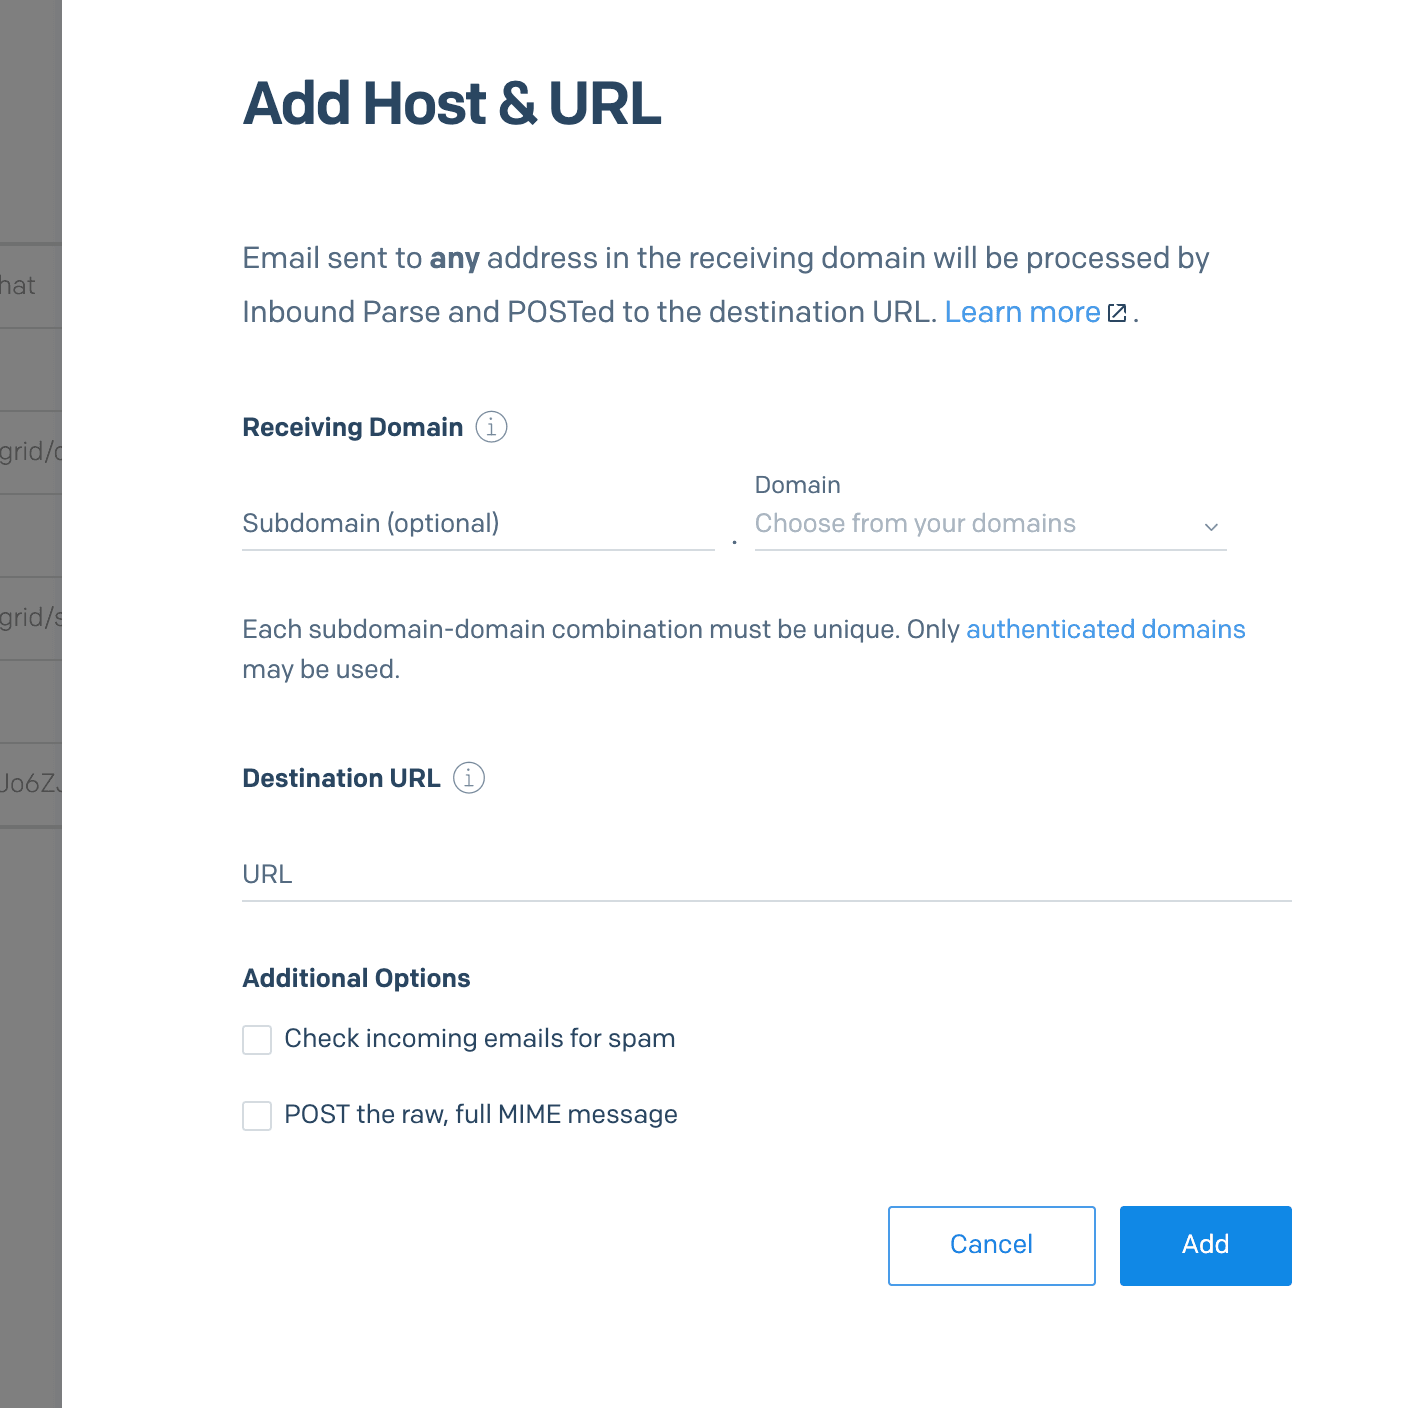Image resolution: width=1414 pixels, height=1408 pixels.
Task: Open the authenticated domains link
Action: point(1105,629)
